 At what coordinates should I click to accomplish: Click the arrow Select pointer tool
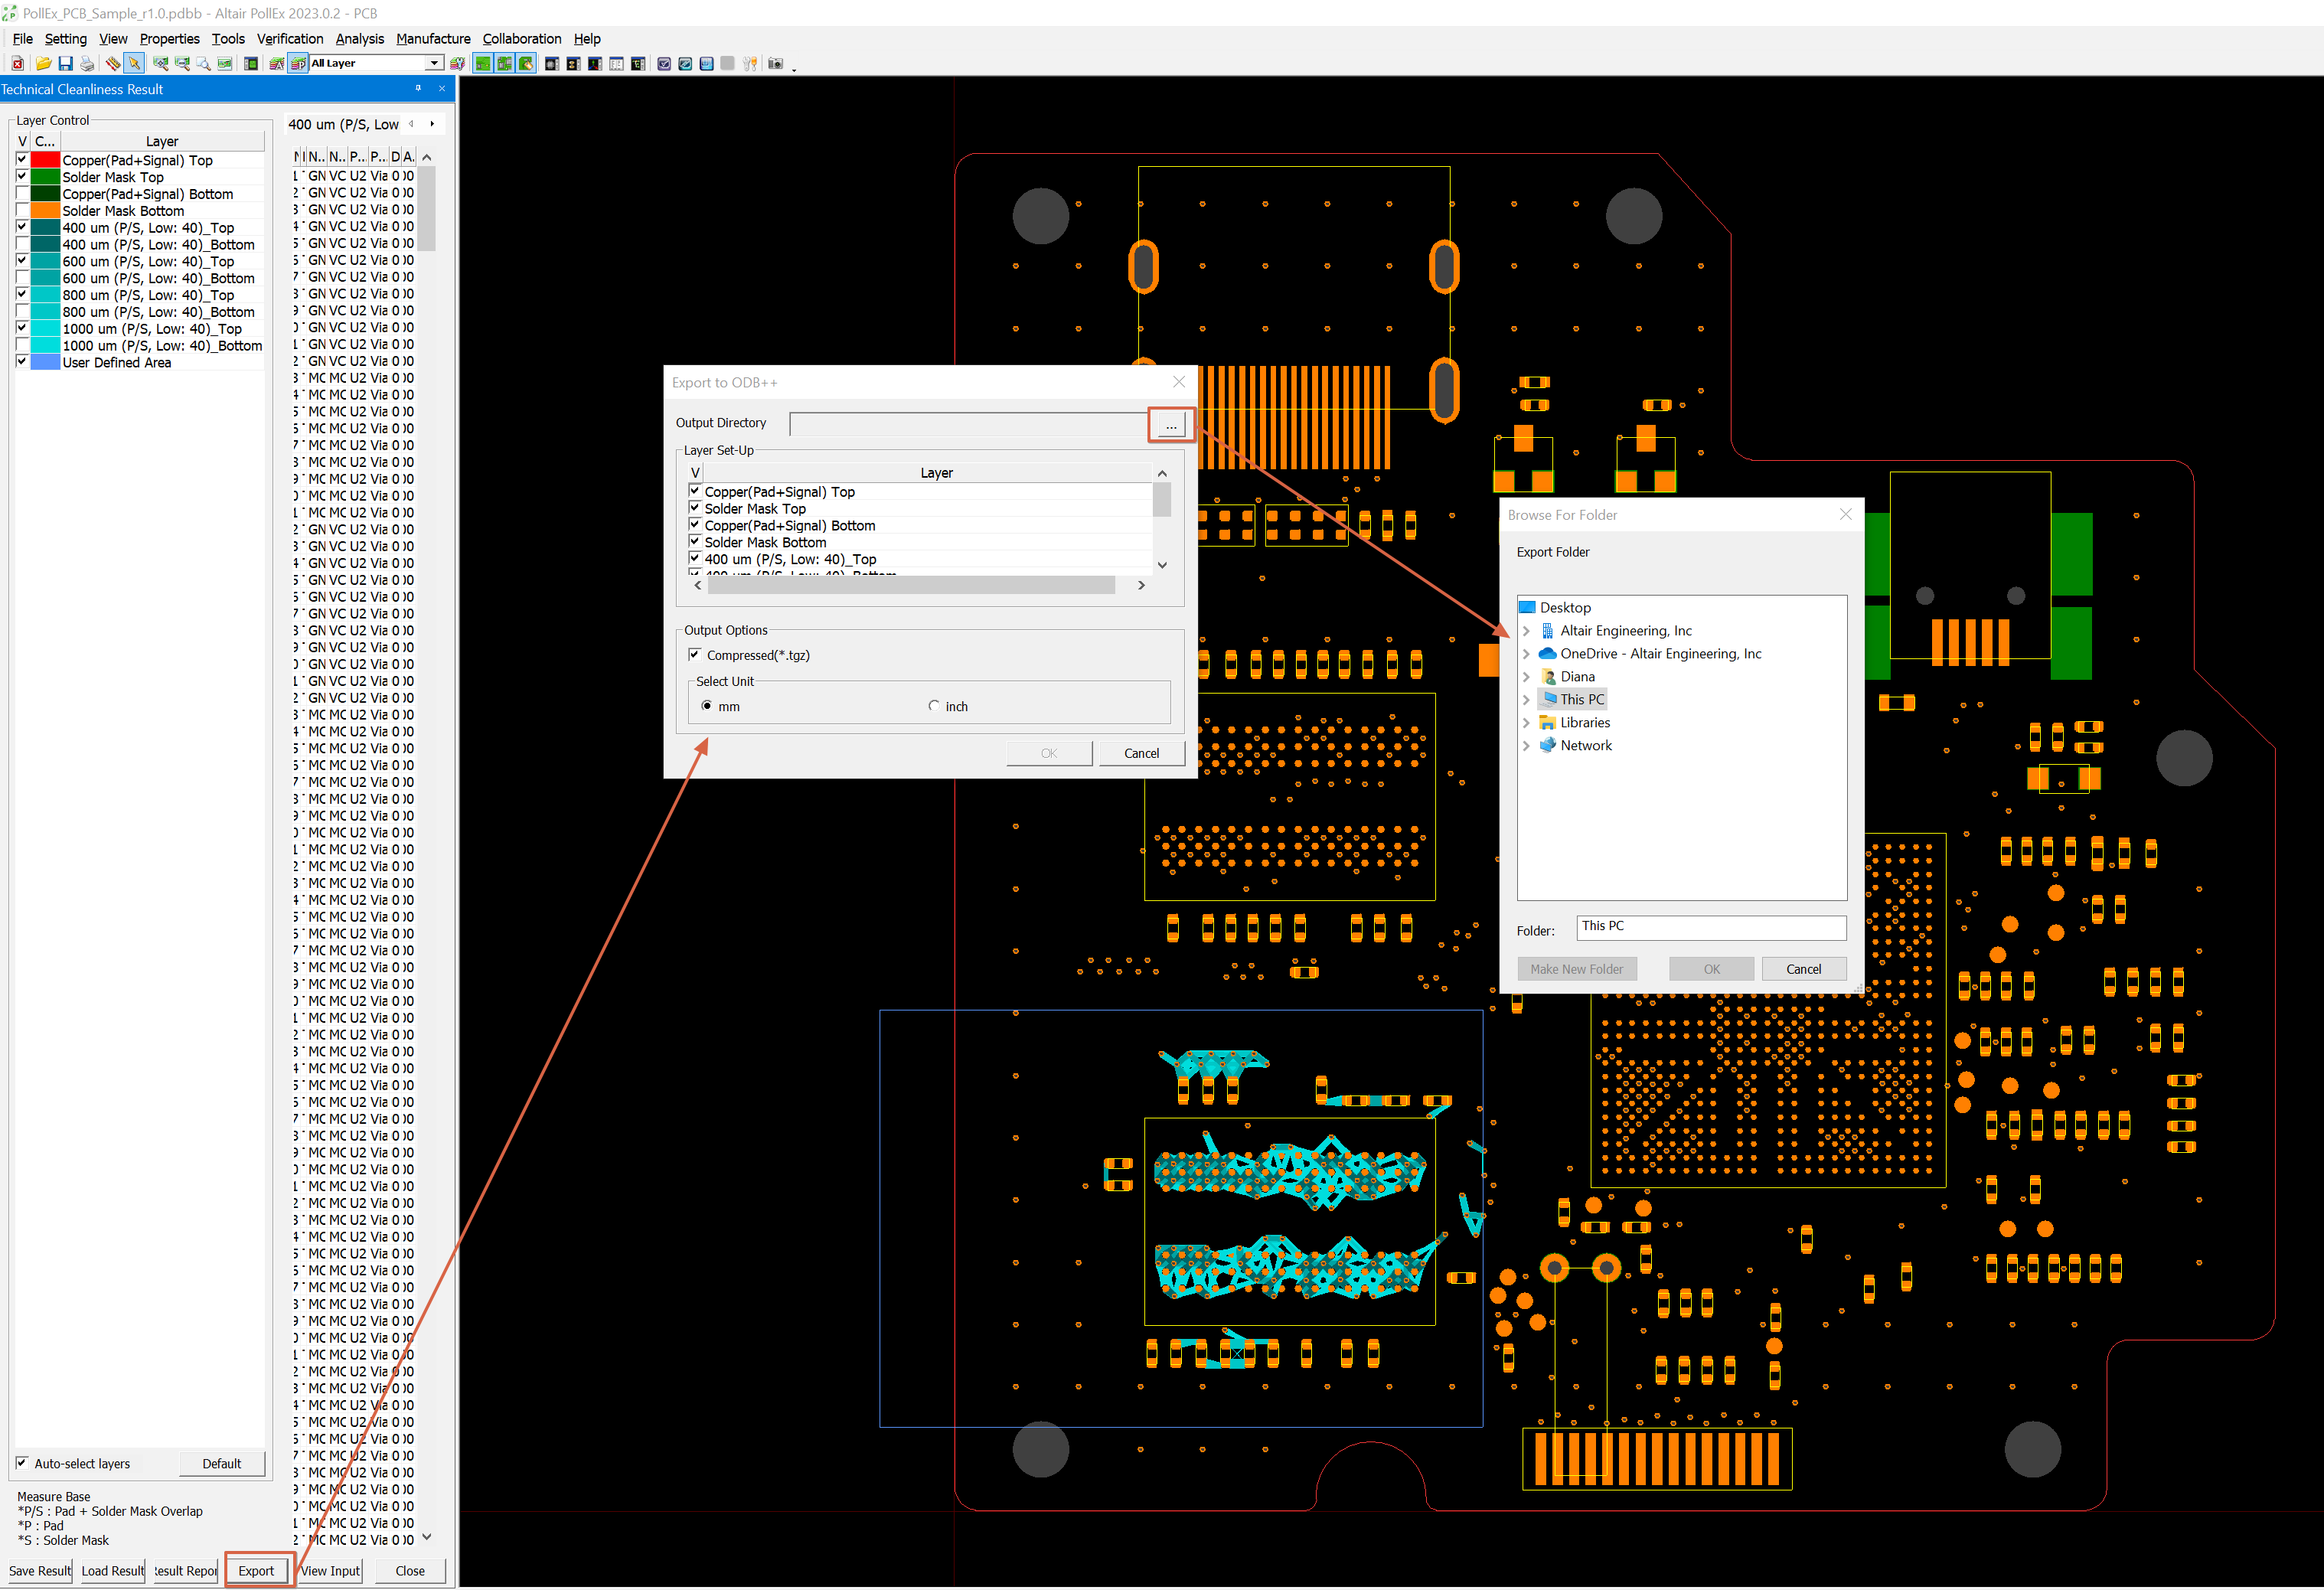134,63
